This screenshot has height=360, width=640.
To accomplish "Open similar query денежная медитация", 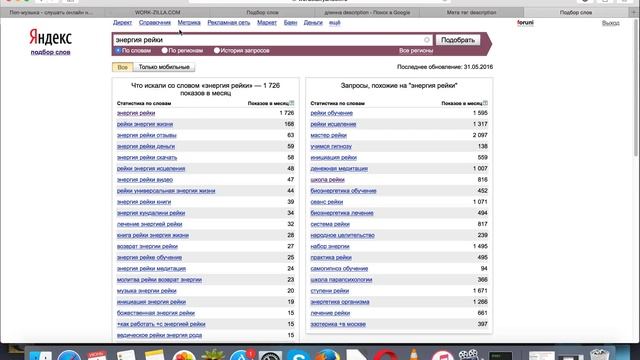I will pyautogui.click(x=339, y=169).
